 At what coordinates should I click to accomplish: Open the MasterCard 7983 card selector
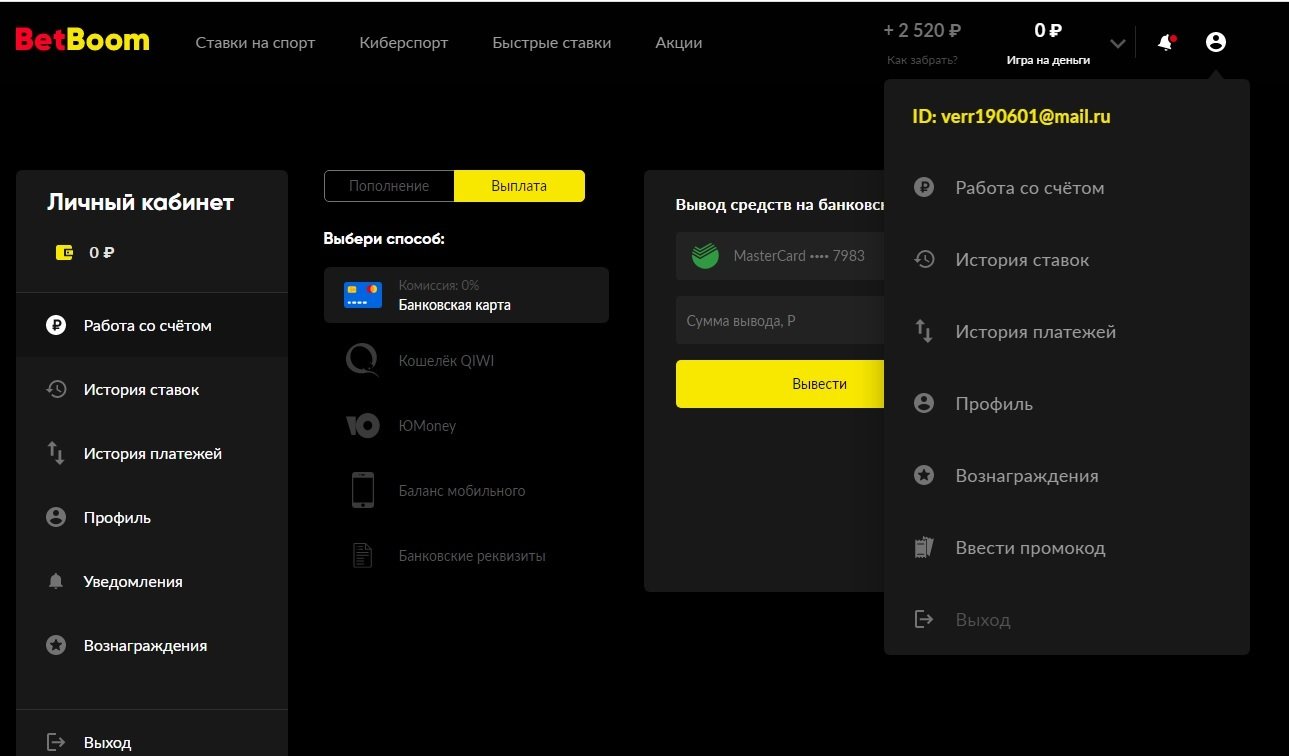[780, 256]
